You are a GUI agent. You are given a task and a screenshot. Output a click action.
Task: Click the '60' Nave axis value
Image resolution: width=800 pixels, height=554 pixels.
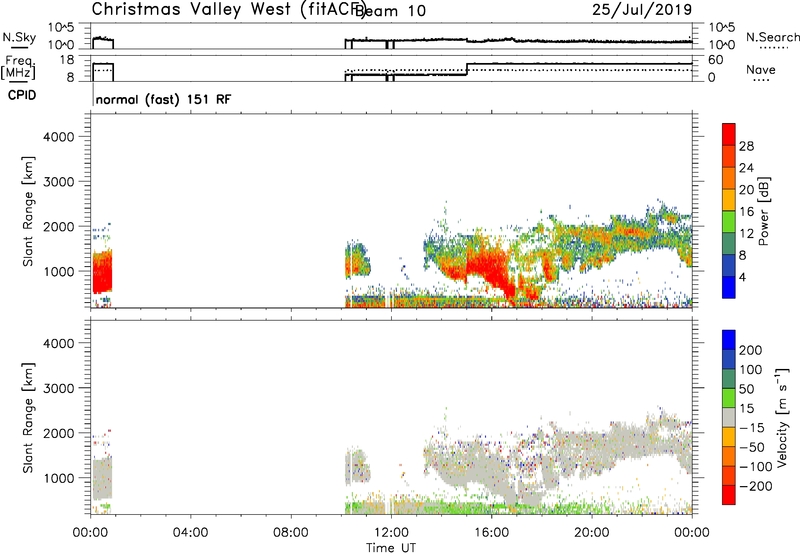[x=716, y=60]
